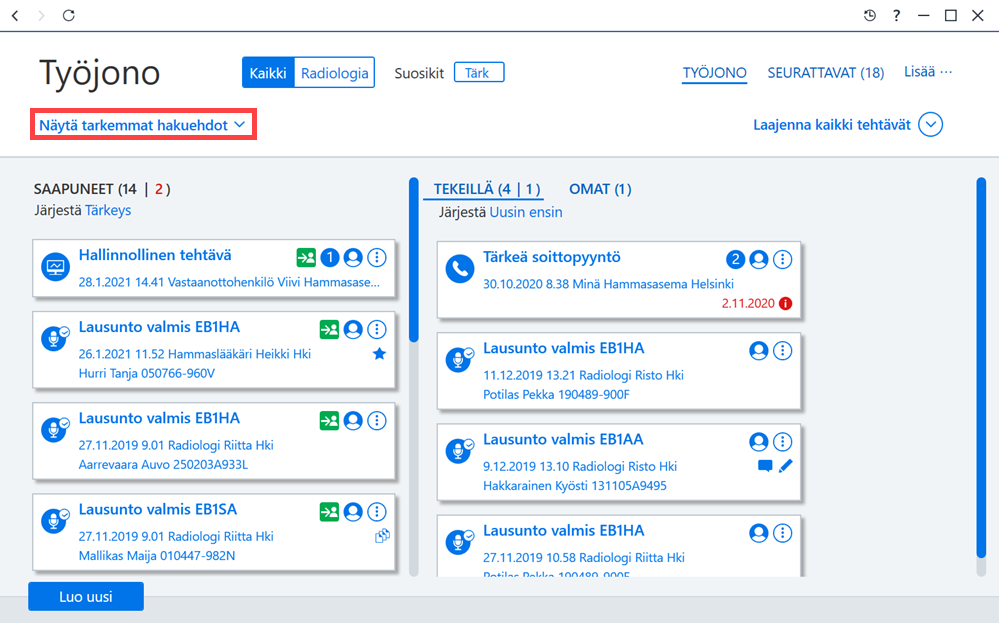The image size is (999, 623).
Task: Click the star icon on Hurri Tanja task
Action: (379, 354)
